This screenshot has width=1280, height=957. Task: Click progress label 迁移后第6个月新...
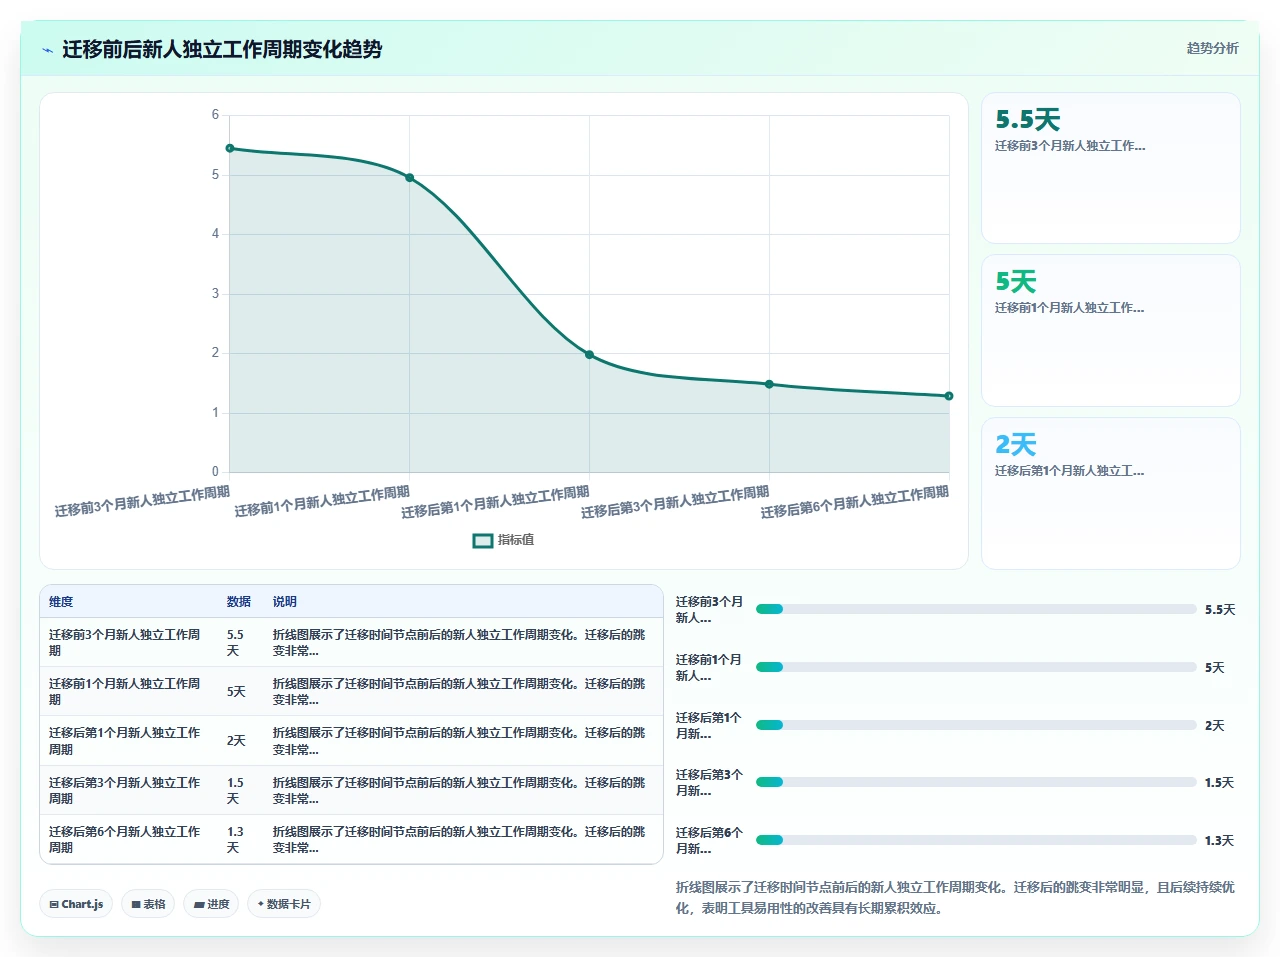point(710,840)
